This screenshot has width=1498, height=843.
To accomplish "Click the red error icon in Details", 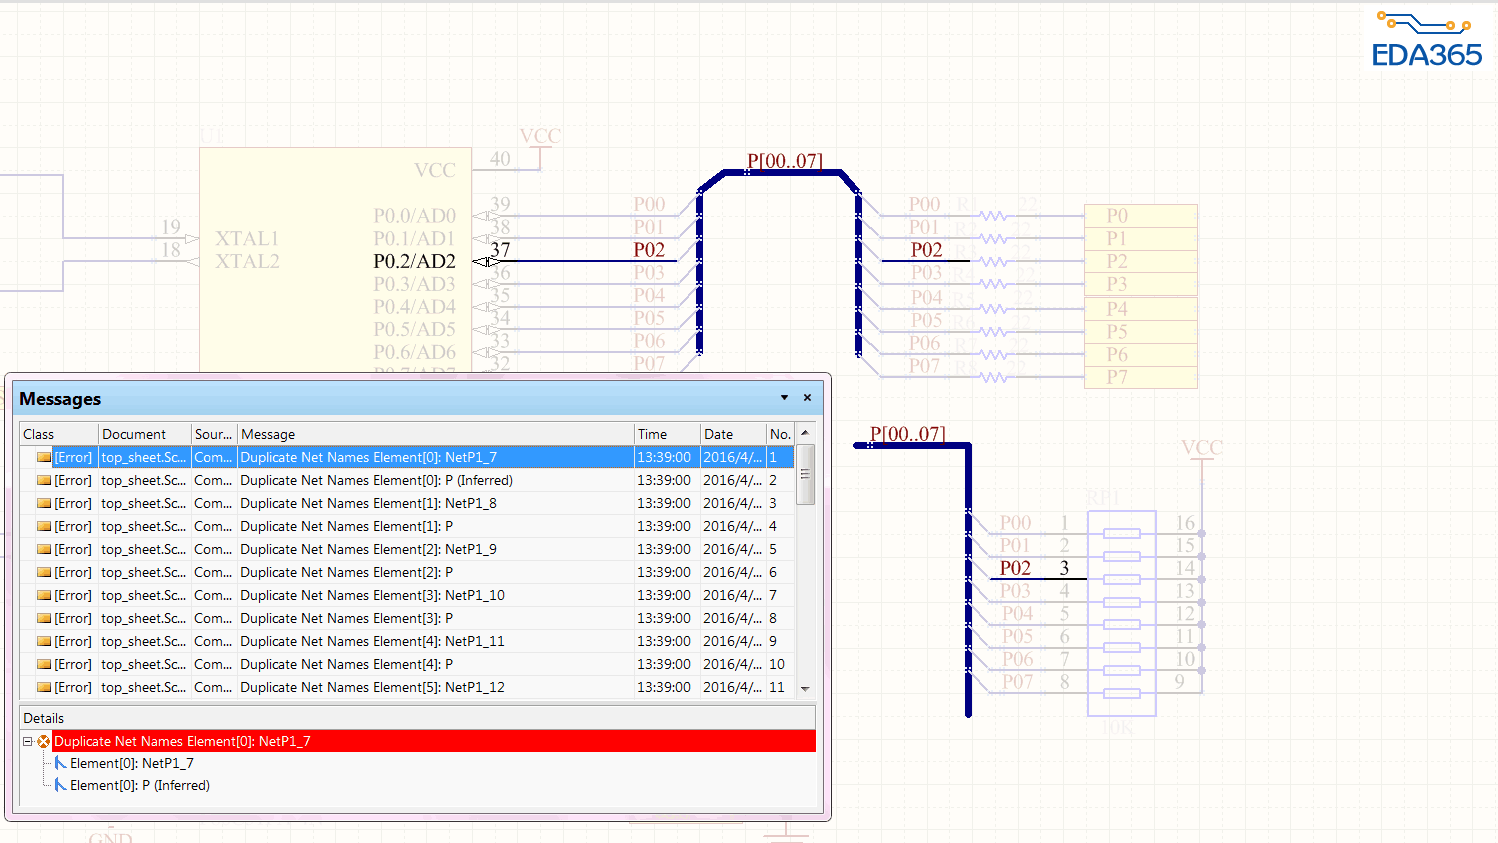I will click(x=43, y=742).
